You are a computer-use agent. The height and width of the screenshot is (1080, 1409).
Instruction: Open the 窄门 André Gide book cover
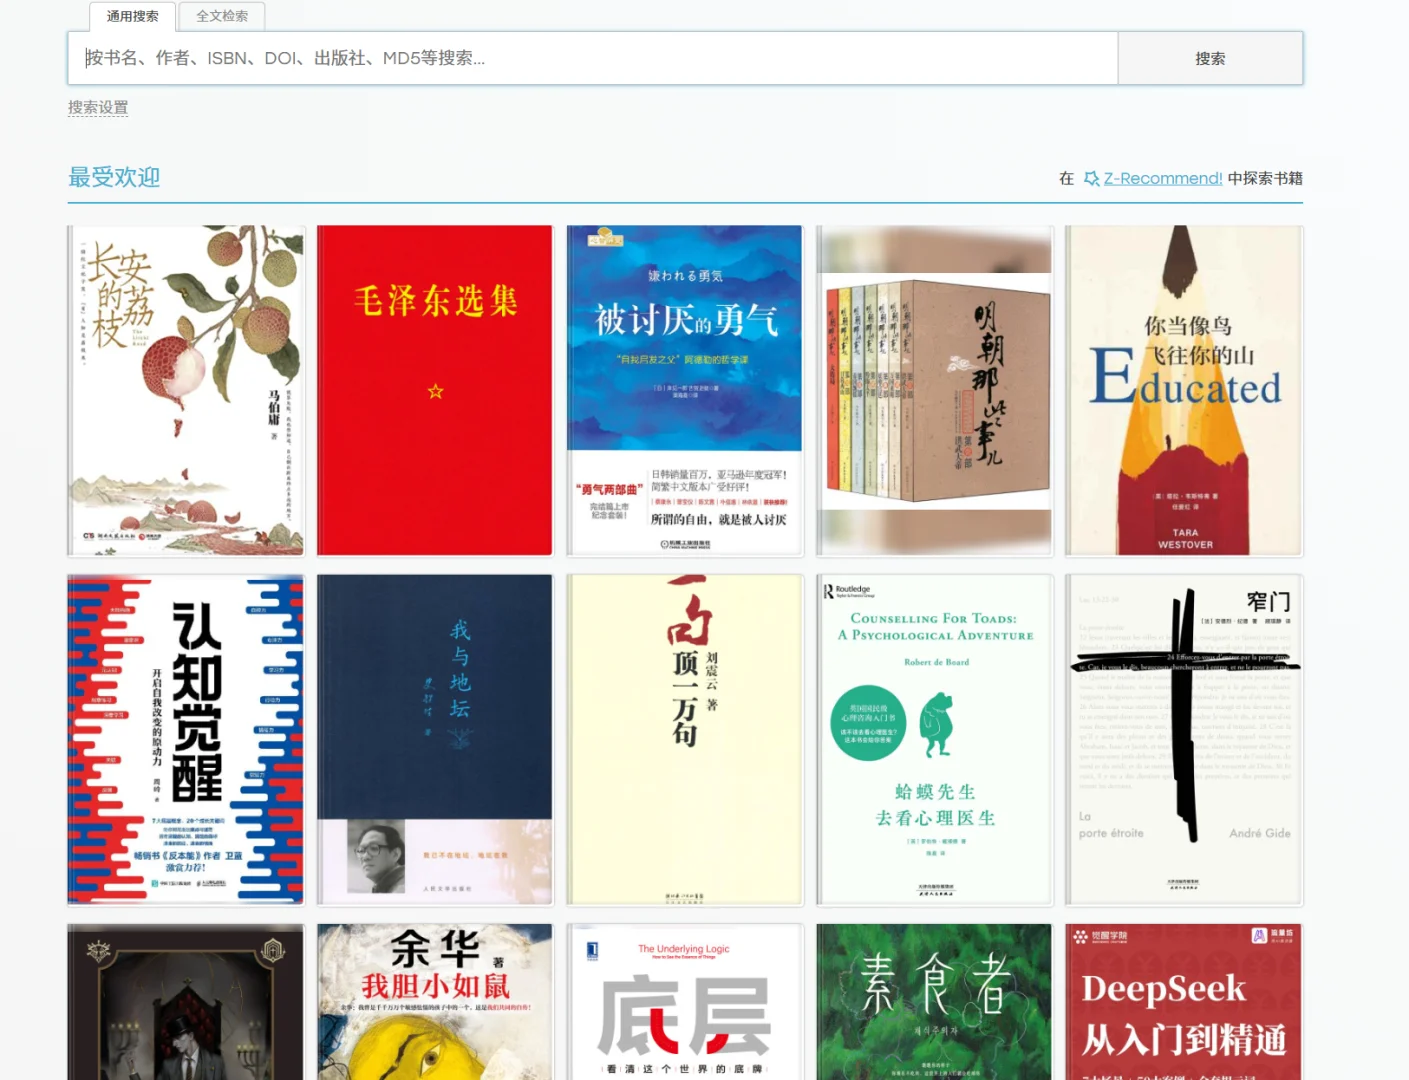1184,740
